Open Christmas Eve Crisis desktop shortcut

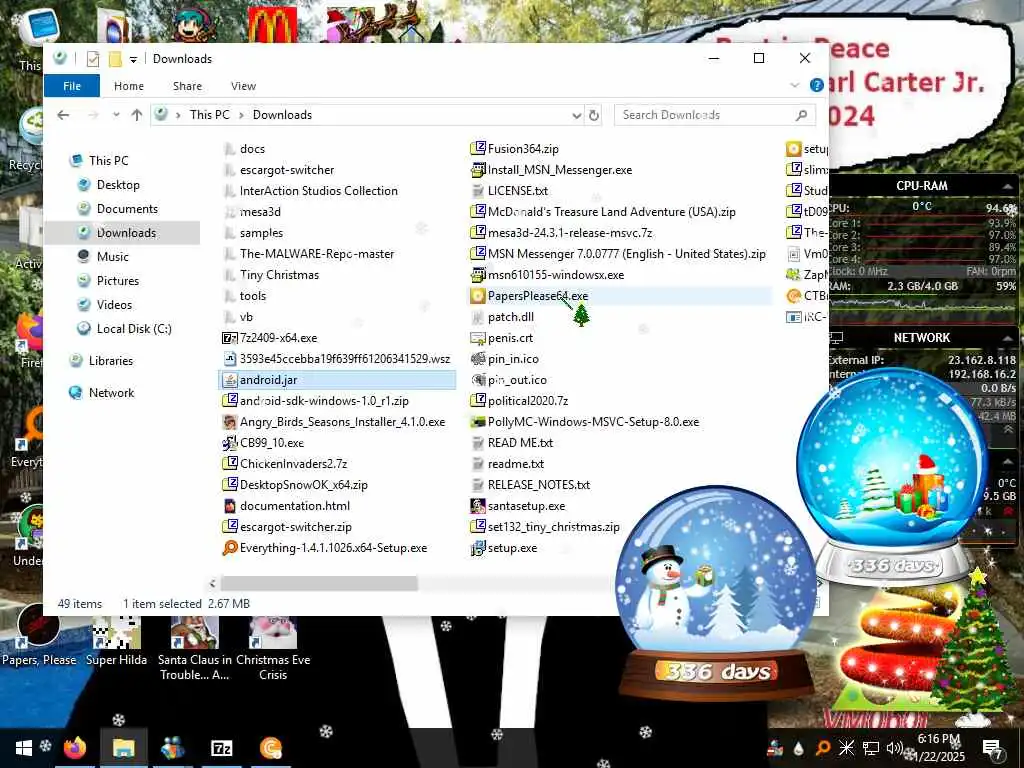pyautogui.click(x=273, y=650)
